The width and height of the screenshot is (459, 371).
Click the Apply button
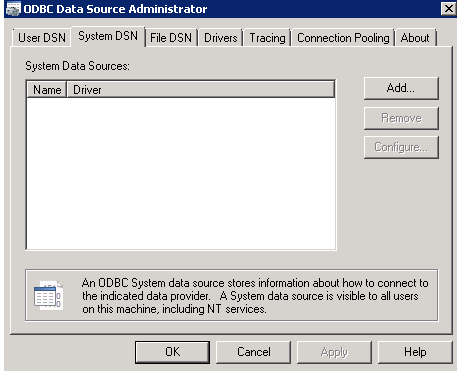coord(334,352)
